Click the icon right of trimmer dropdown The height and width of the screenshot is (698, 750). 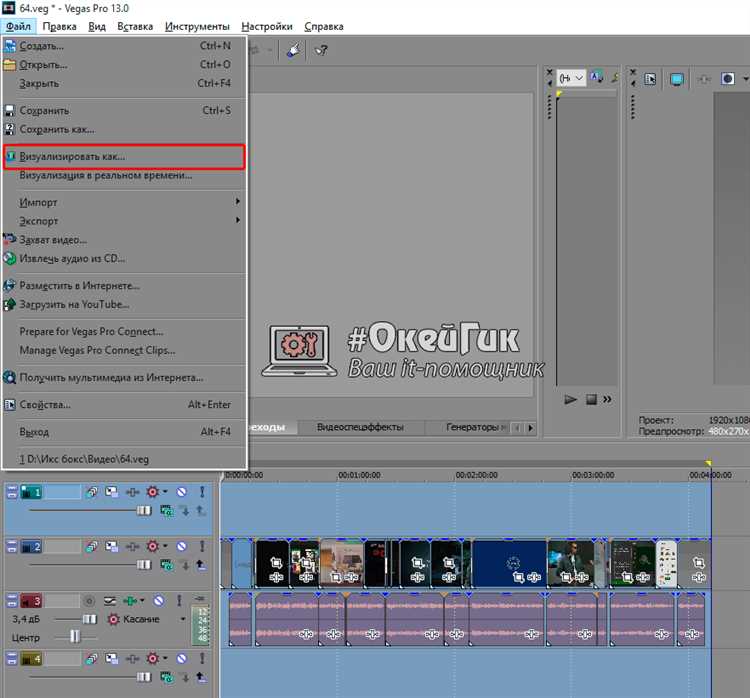[x=596, y=77]
